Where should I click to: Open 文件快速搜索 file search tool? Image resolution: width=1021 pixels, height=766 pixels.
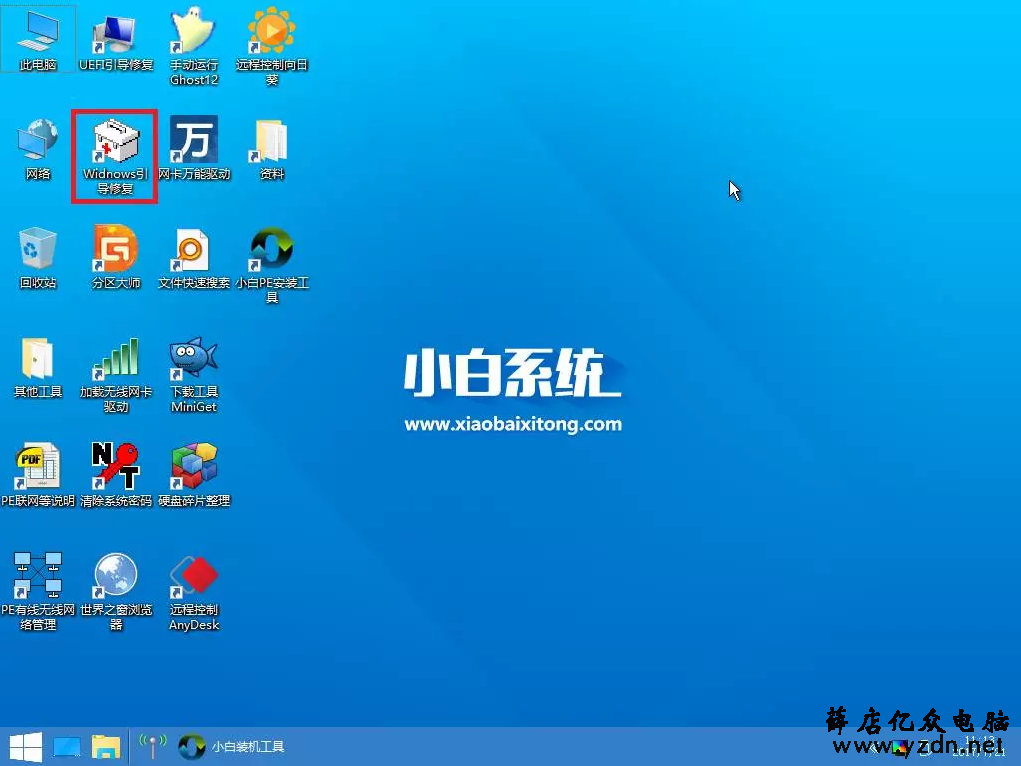194,258
